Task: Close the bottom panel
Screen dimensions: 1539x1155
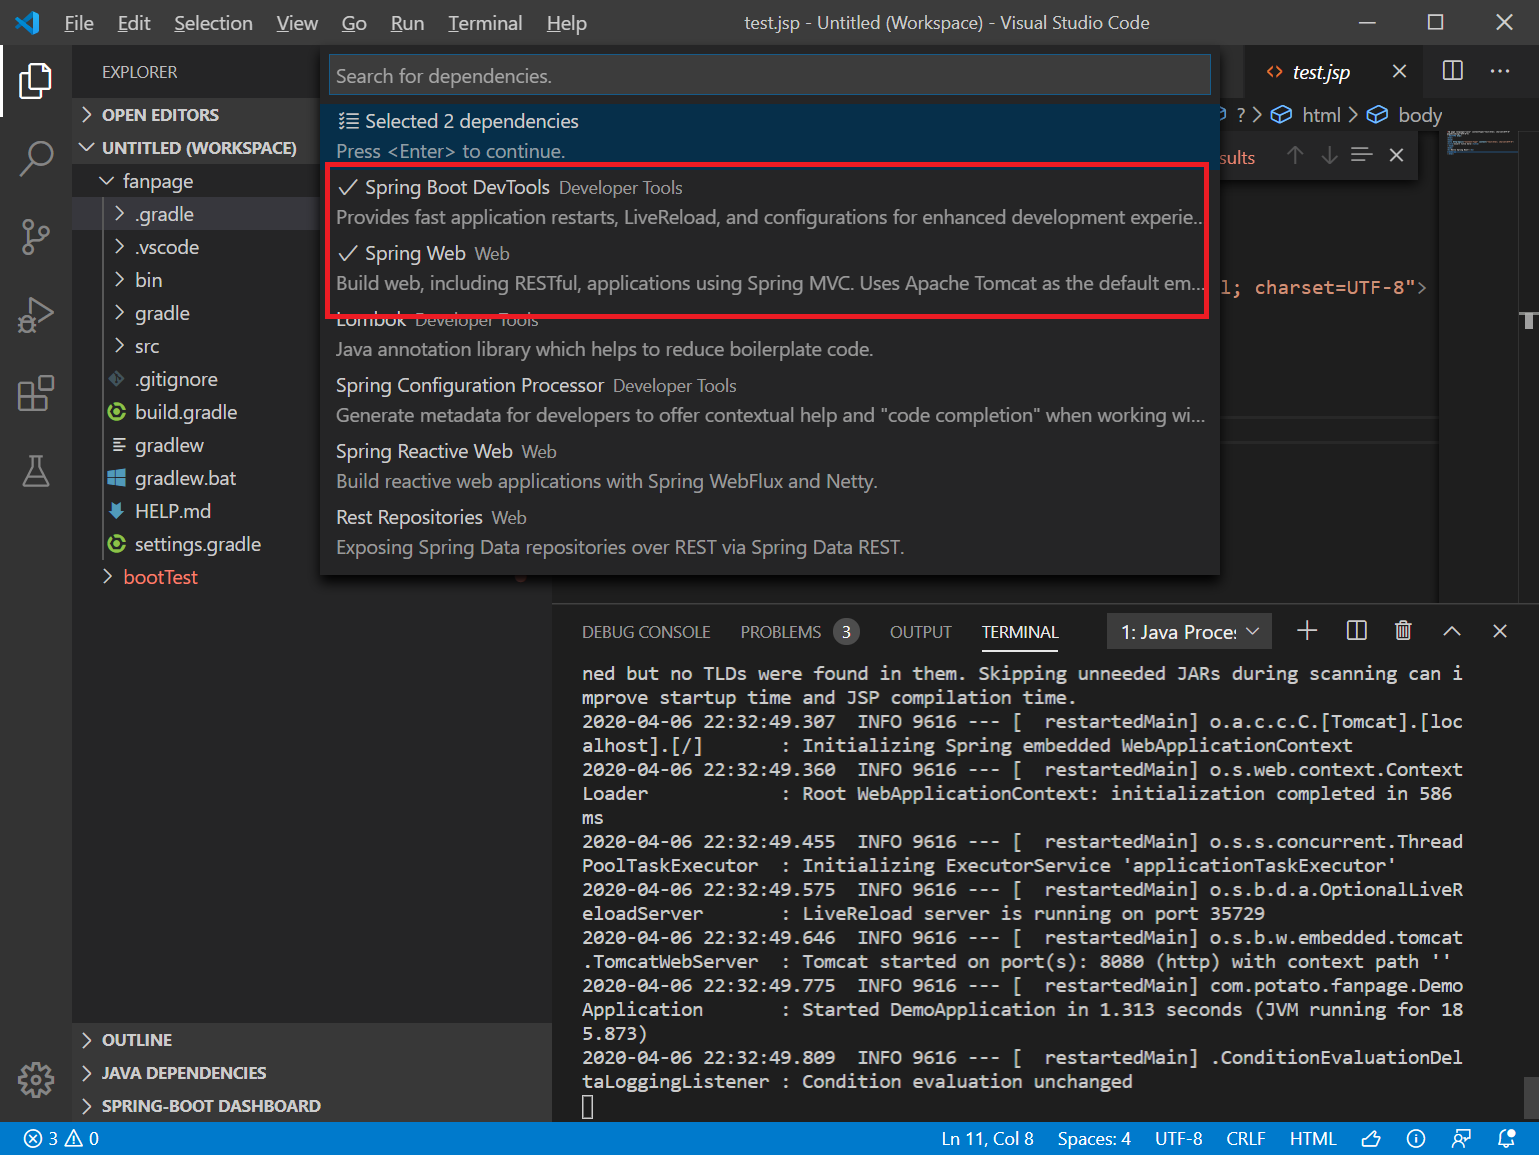Action: click(x=1500, y=631)
